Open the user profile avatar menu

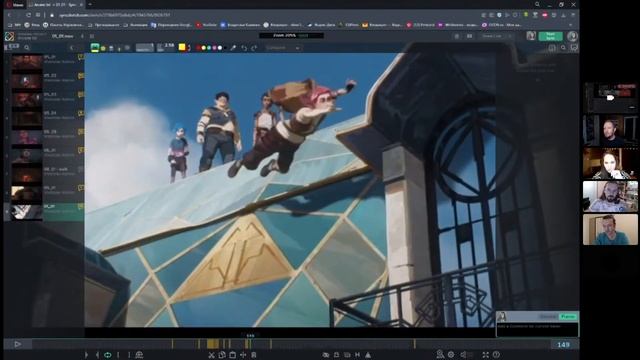[x=572, y=36]
